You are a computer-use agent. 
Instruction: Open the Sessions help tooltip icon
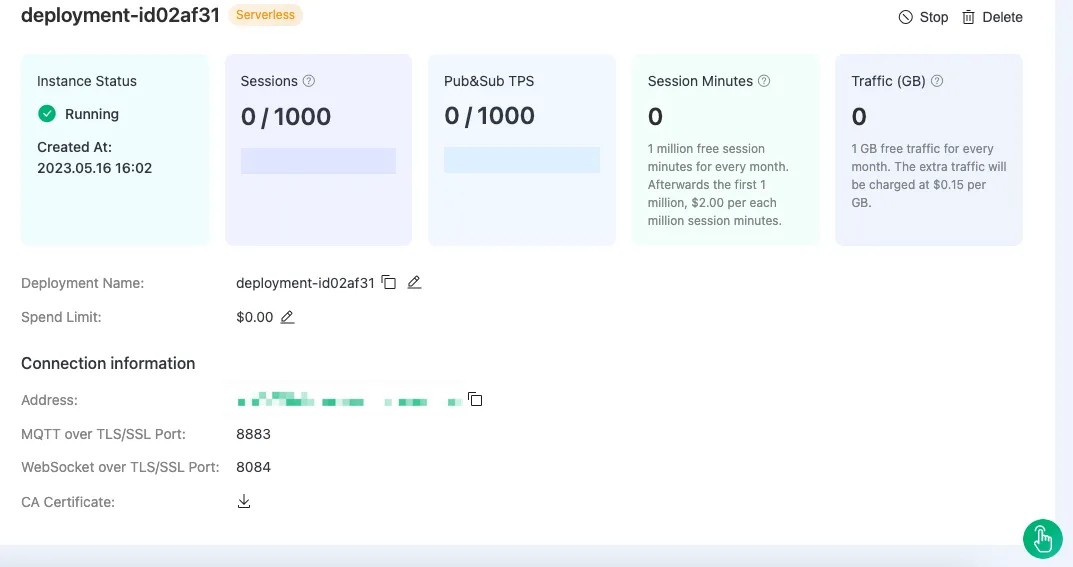click(309, 81)
